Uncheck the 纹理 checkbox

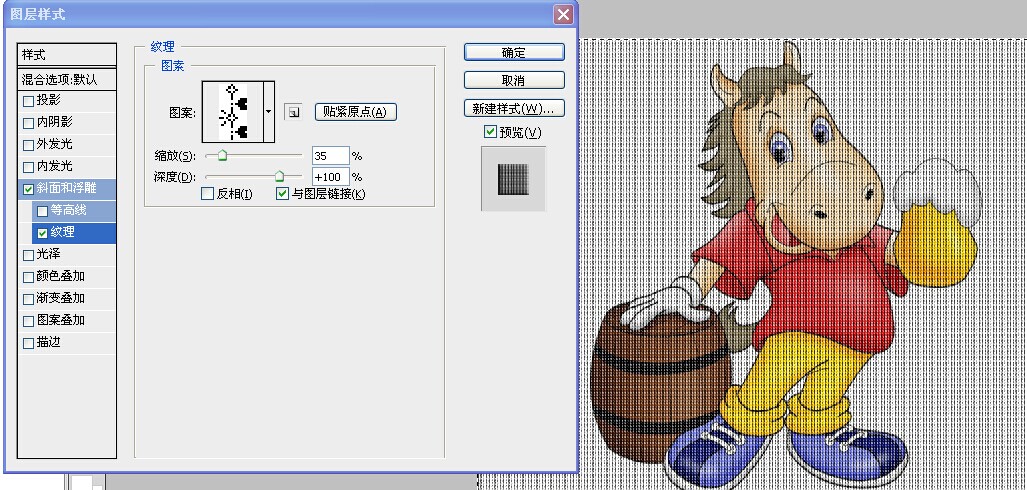click(43, 233)
